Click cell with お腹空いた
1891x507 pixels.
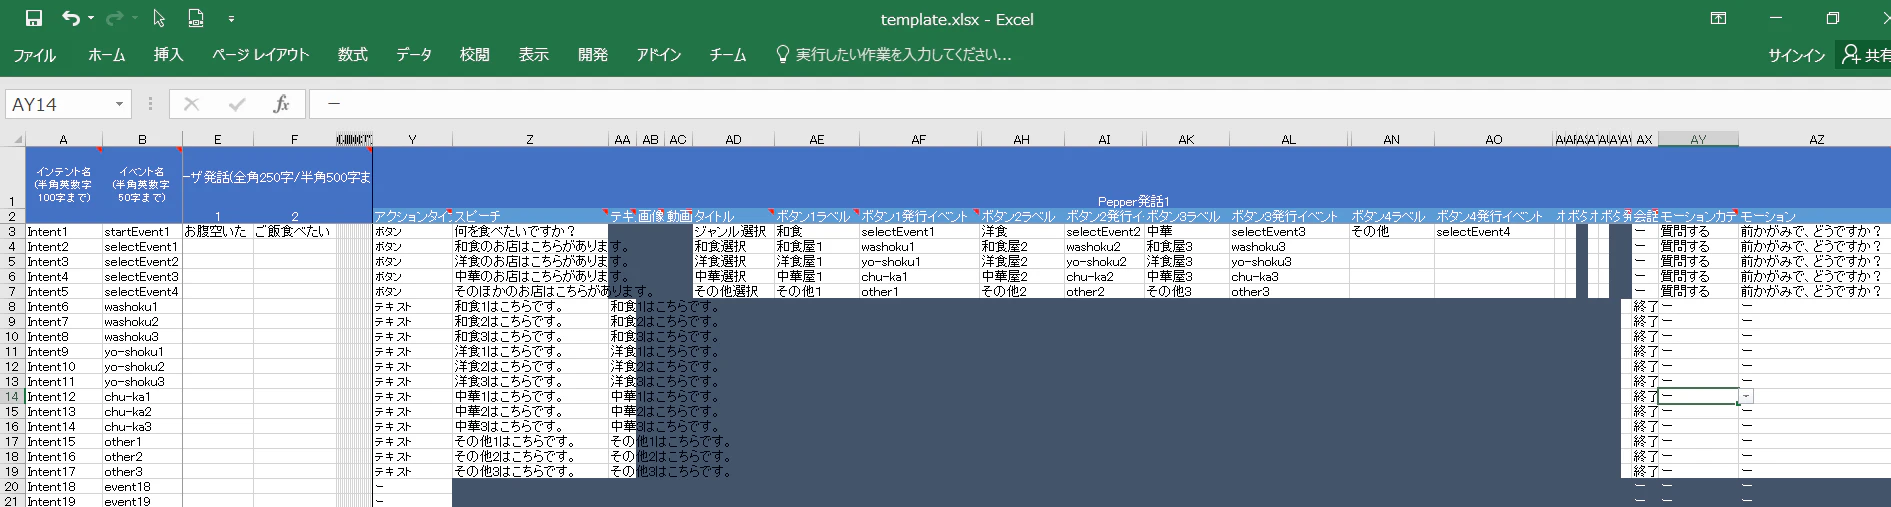(x=217, y=232)
